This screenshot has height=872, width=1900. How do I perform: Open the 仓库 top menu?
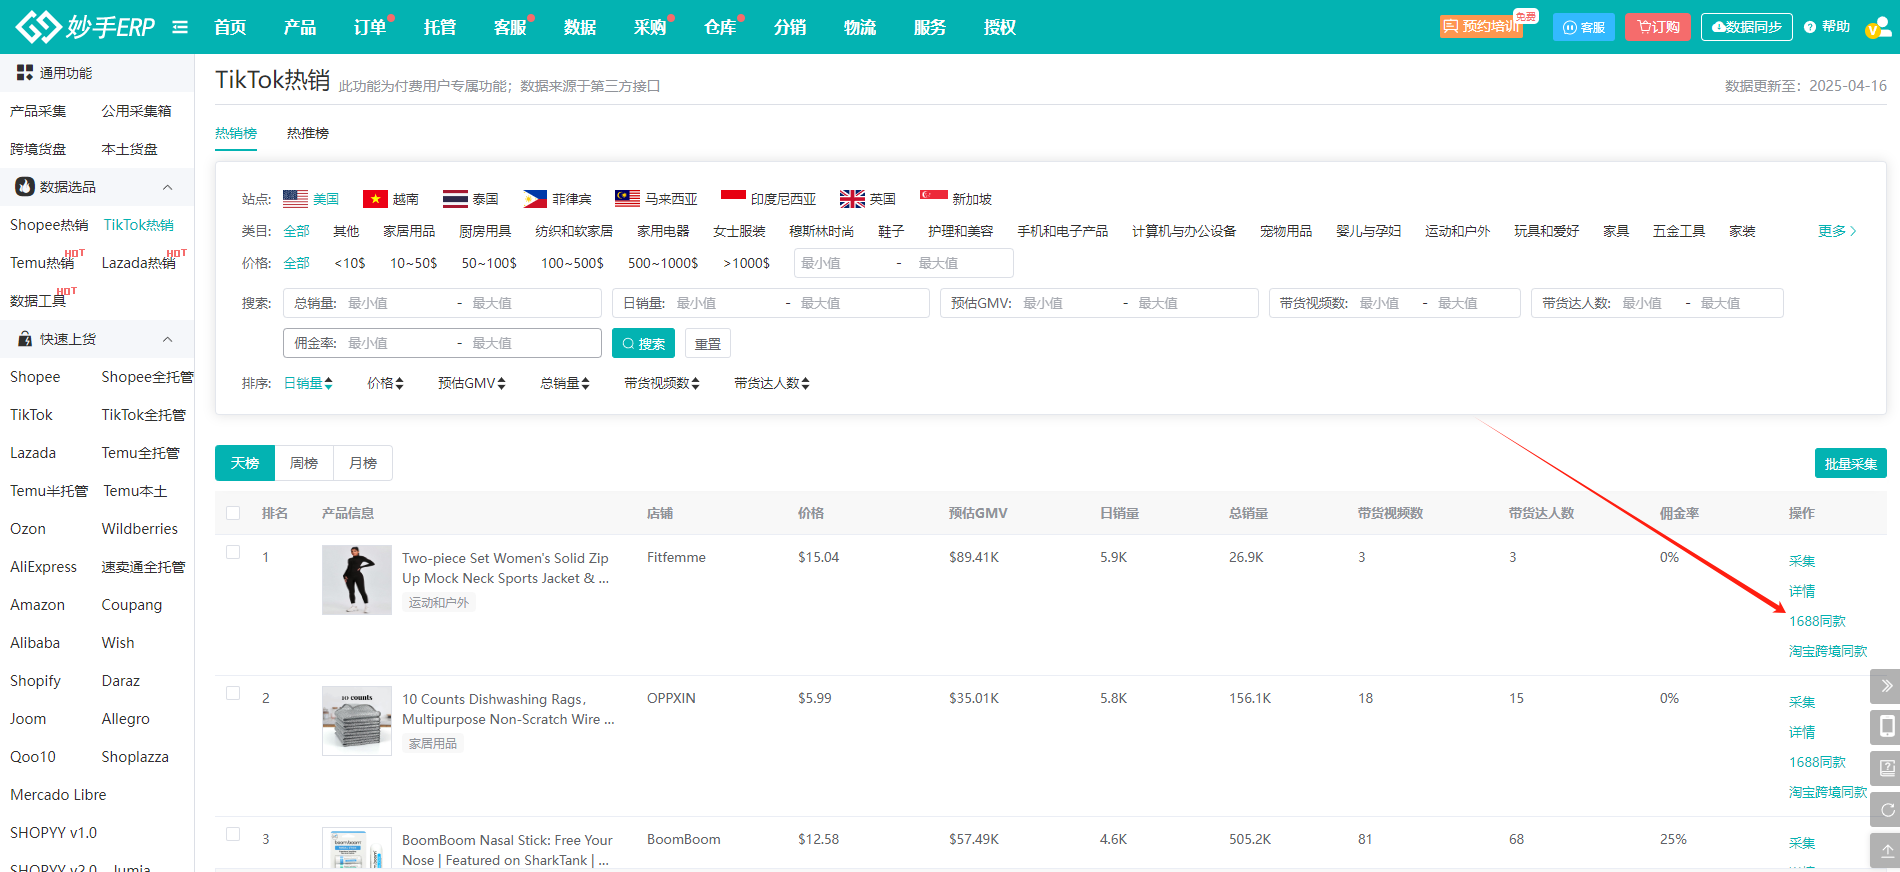tap(720, 27)
